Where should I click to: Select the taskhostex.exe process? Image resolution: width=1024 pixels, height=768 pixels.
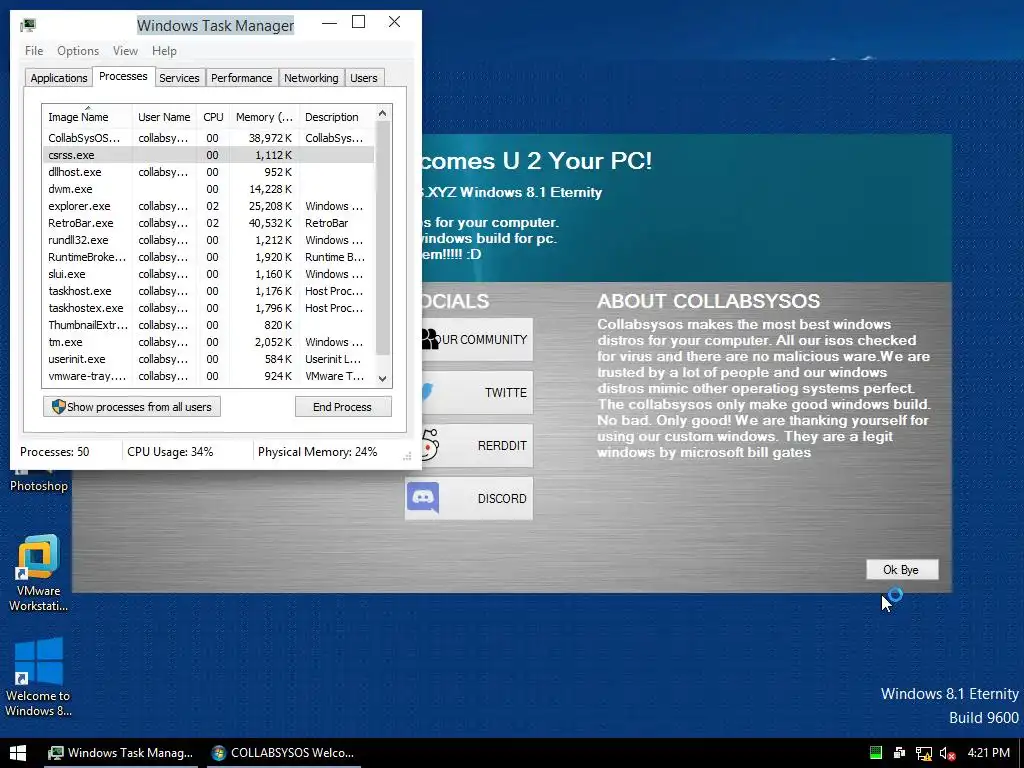208,308
